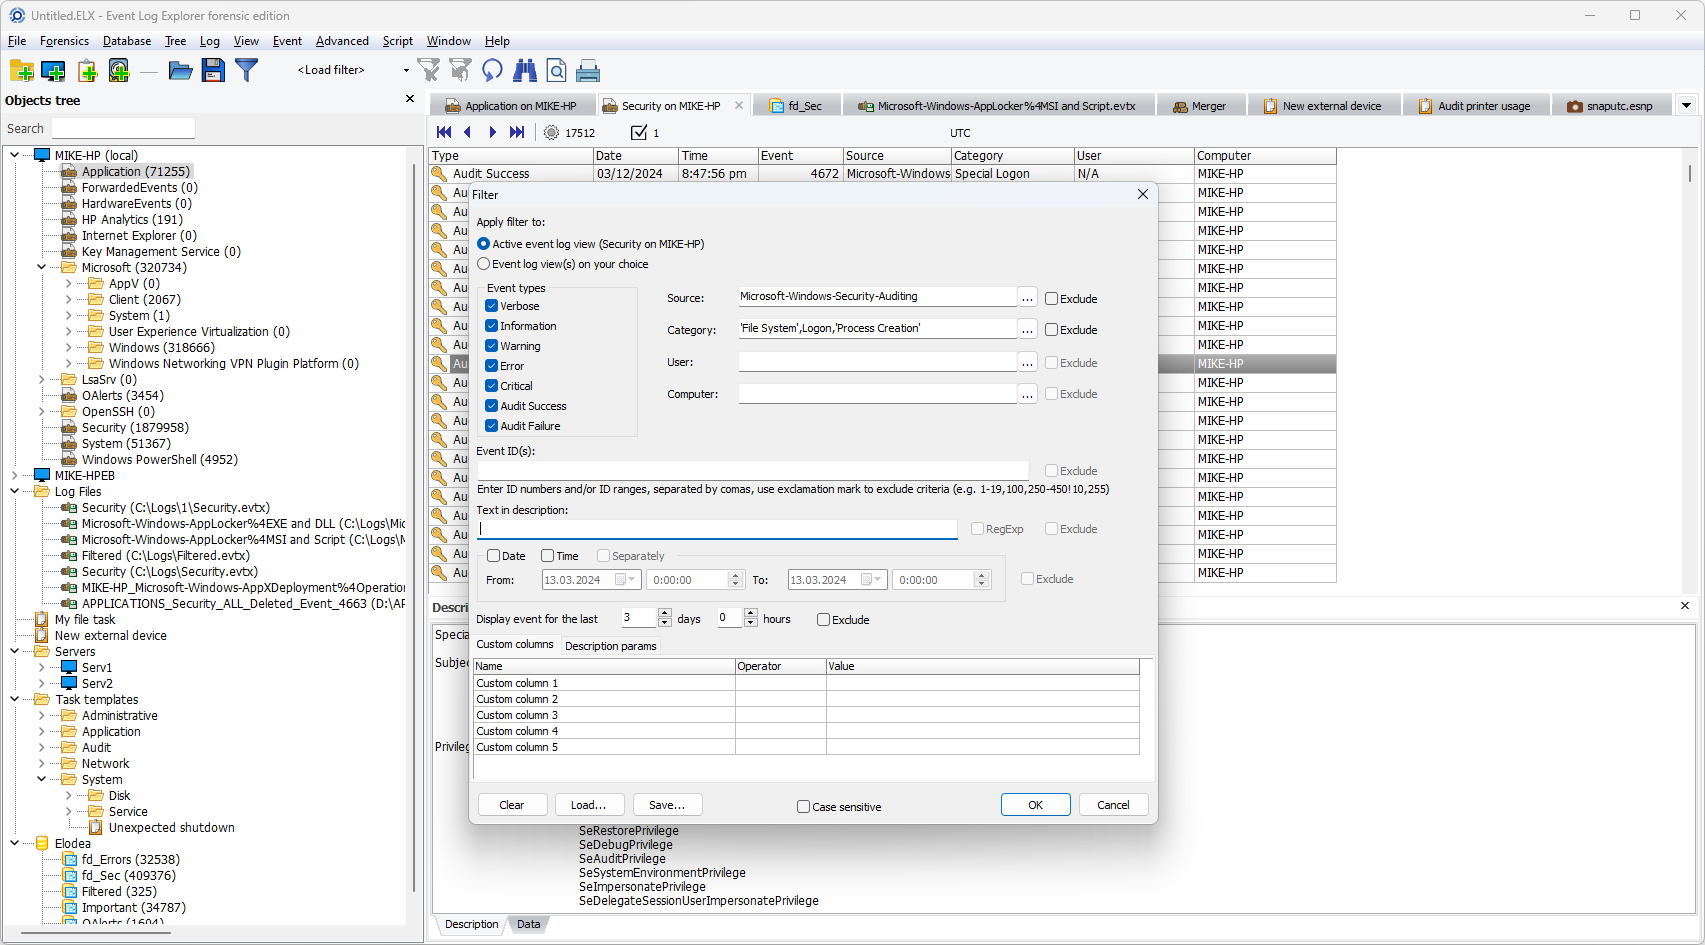This screenshot has width=1705, height=945.
Task: Jump to the first event page arrow
Action: coord(444,132)
